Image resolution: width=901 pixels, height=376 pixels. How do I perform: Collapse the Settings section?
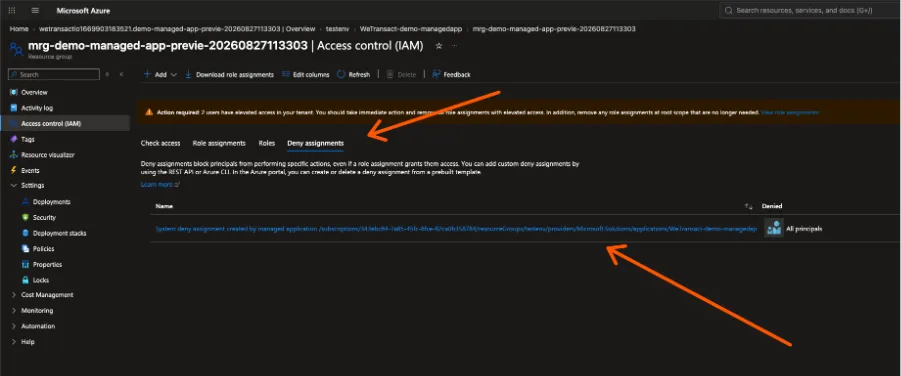14,186
